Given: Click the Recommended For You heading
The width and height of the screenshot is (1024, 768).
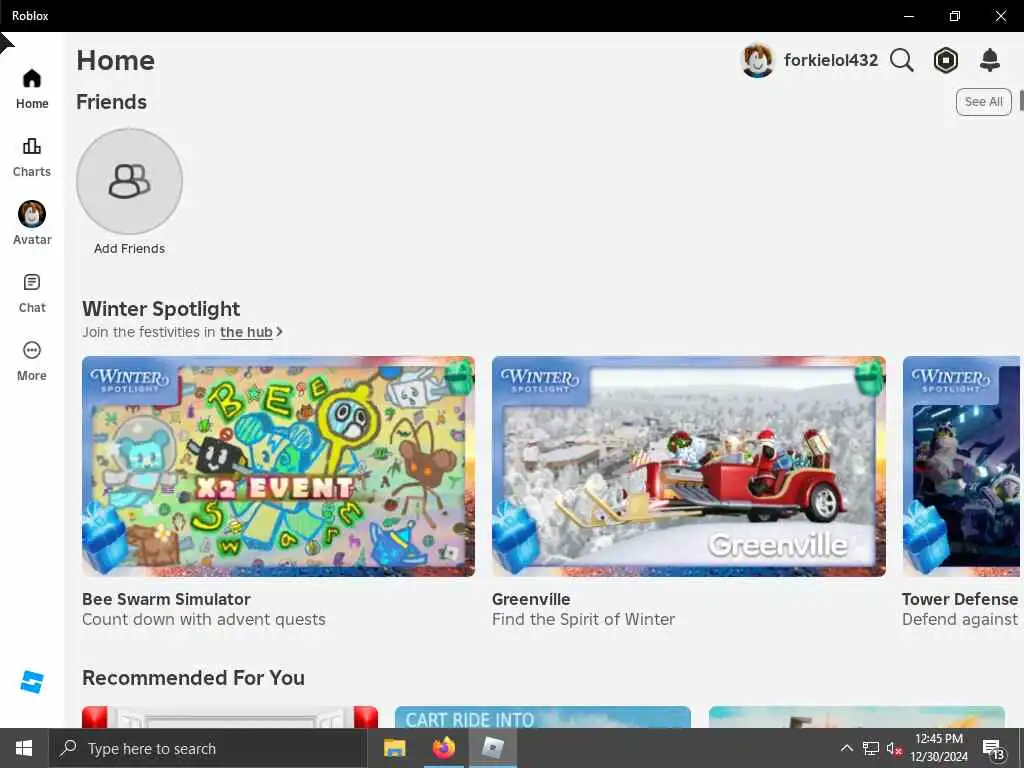Looking at the screenshot, I should tap(193, 678).
